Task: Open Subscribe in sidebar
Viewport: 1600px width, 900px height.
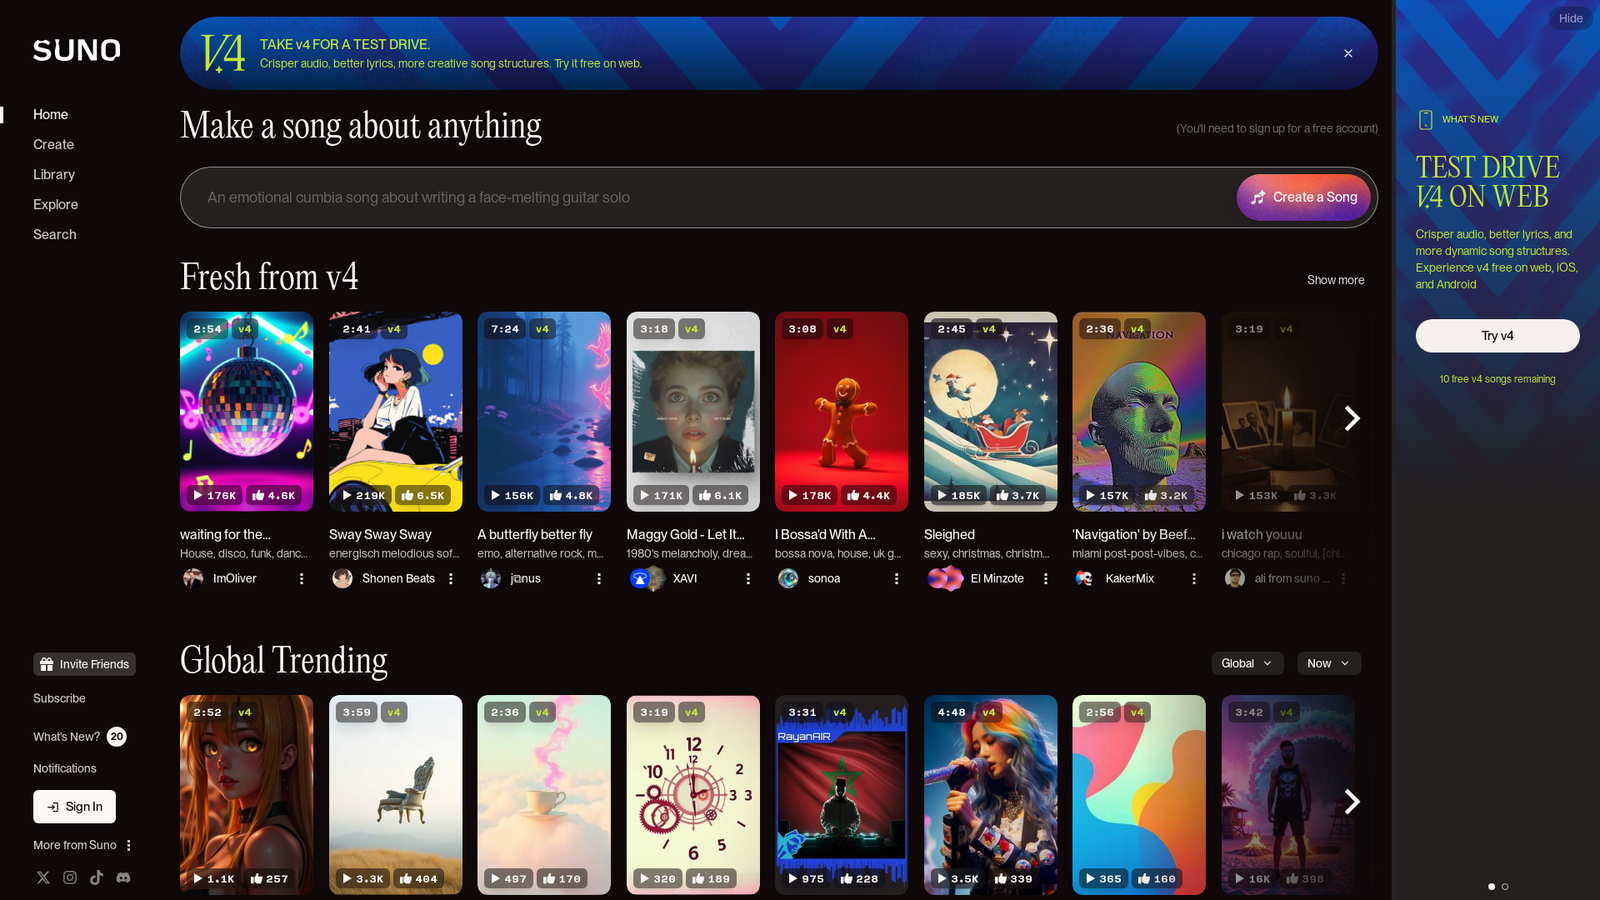Action: tap(59, 698)
